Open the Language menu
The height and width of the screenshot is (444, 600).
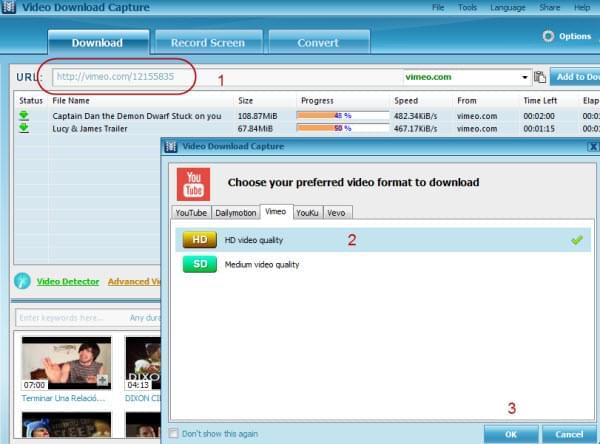tap(508, 7)
